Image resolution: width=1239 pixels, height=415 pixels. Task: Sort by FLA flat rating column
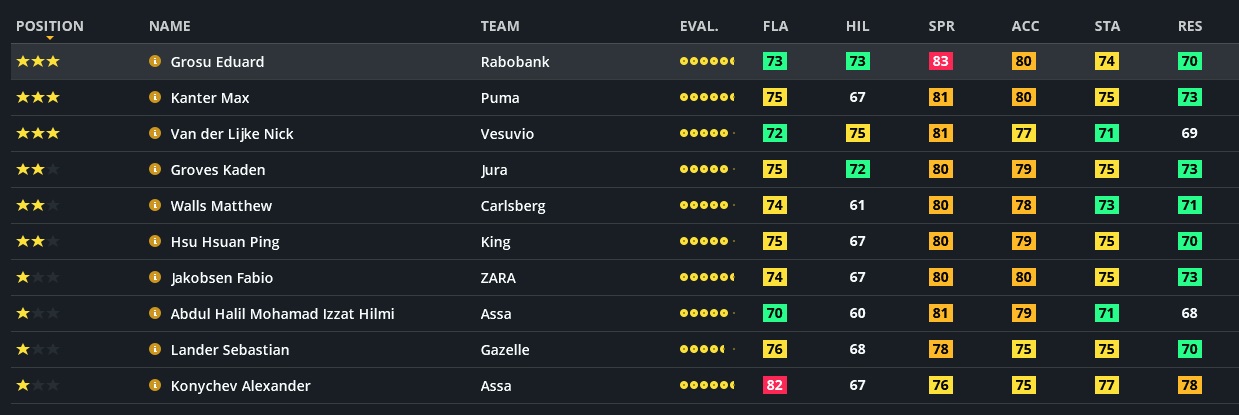tap(775, 26)
